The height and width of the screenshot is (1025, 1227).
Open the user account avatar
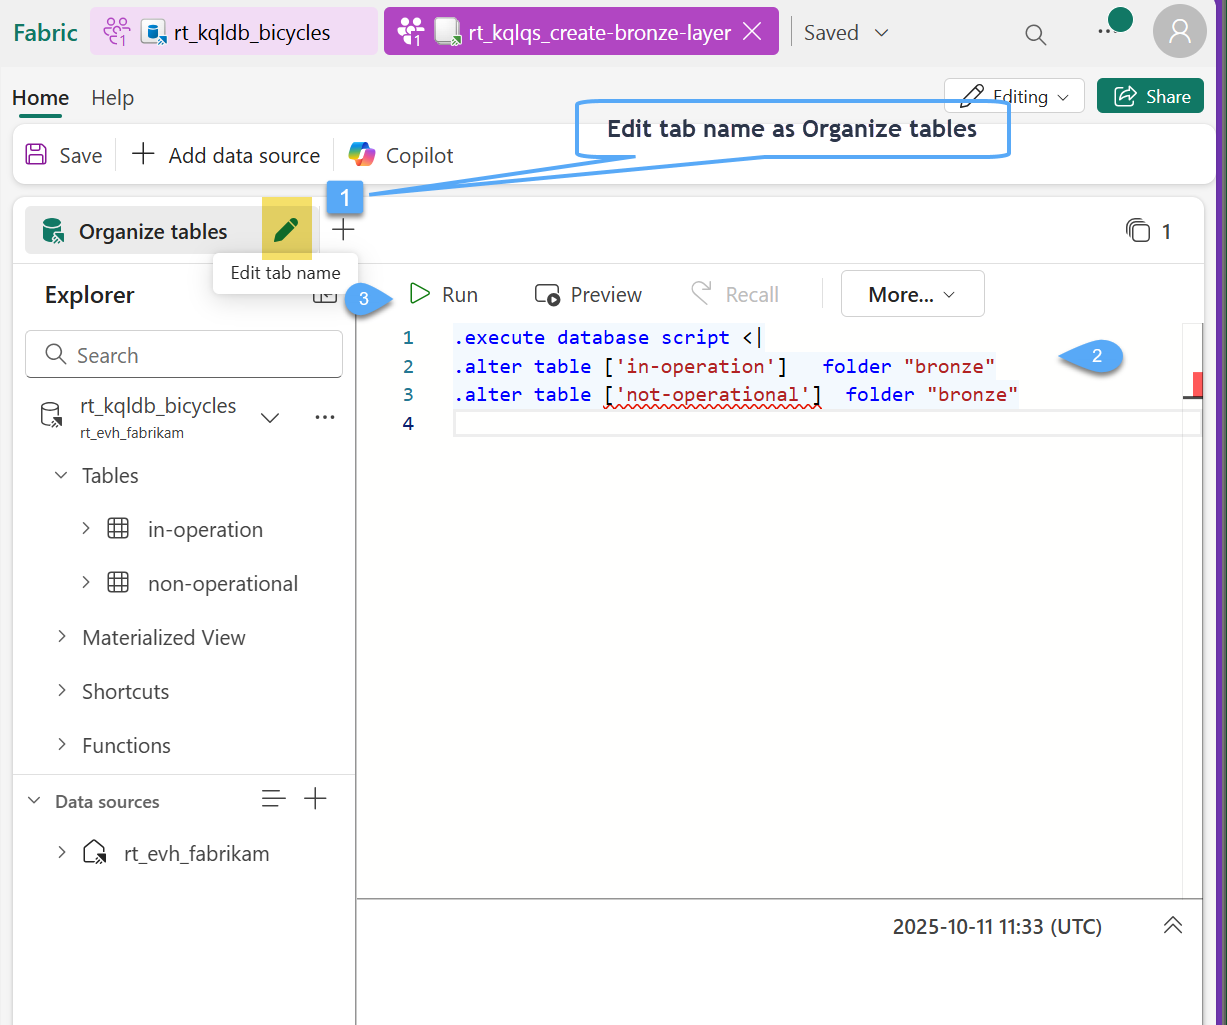tap(1179, 32)
